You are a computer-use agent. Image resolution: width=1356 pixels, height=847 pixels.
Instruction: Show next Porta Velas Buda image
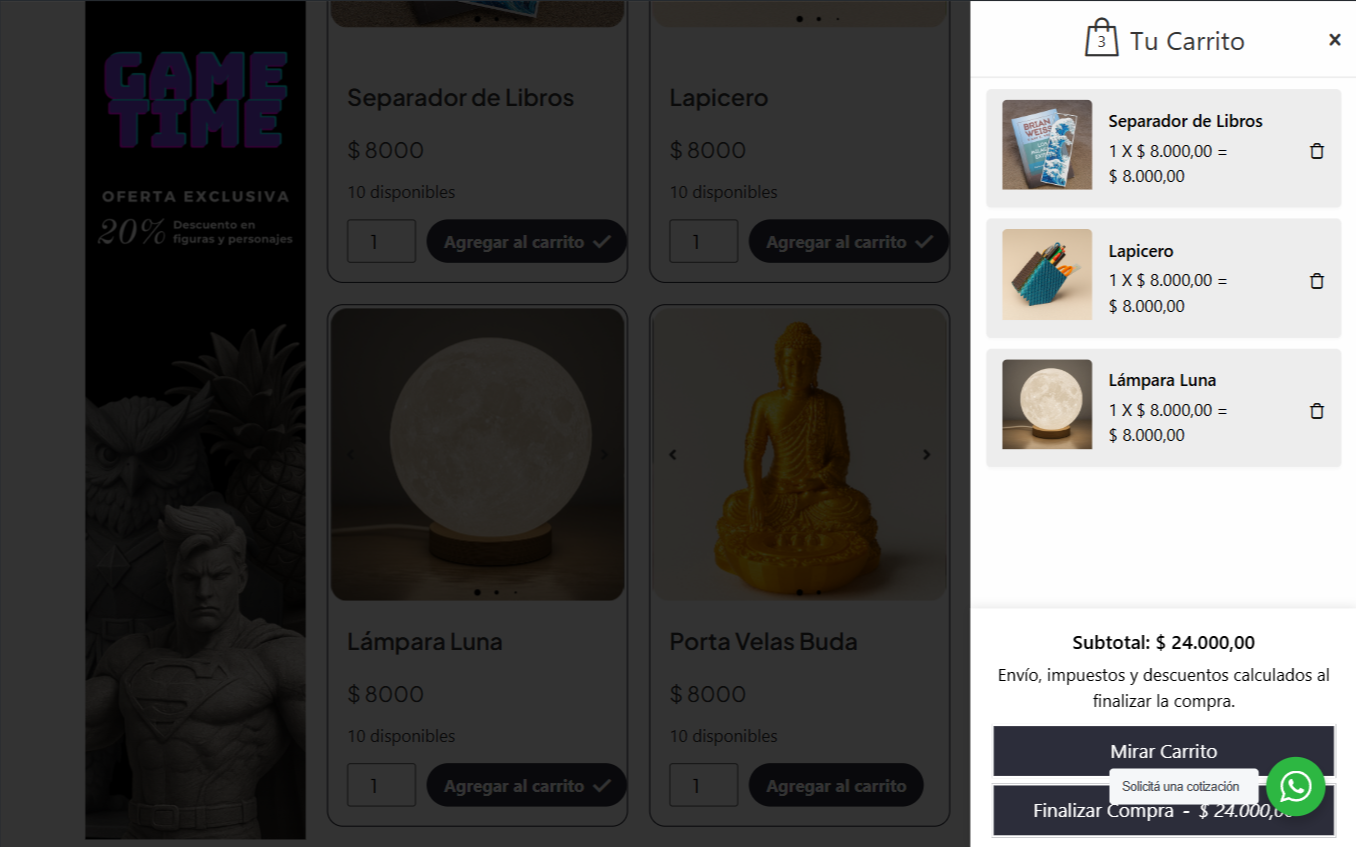(926, 454)
